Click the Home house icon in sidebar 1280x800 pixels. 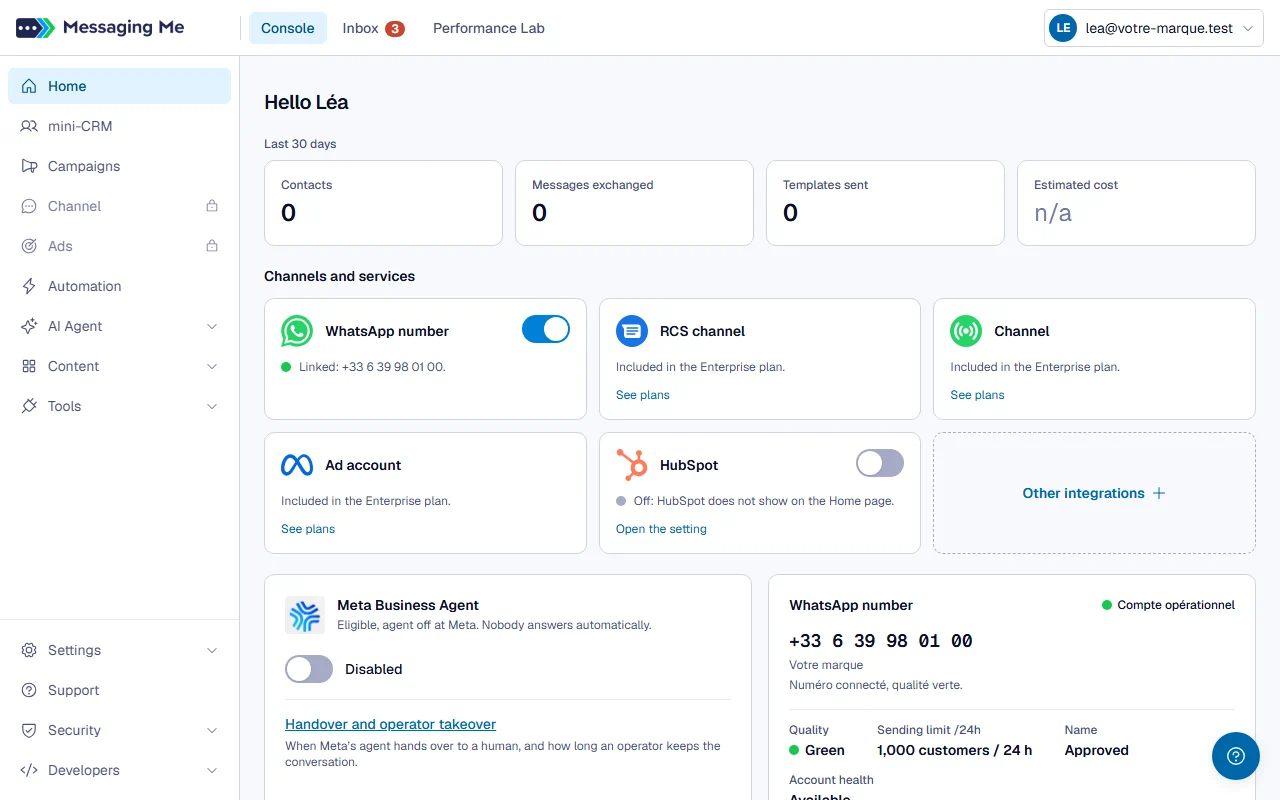click(x=29, y=86)
